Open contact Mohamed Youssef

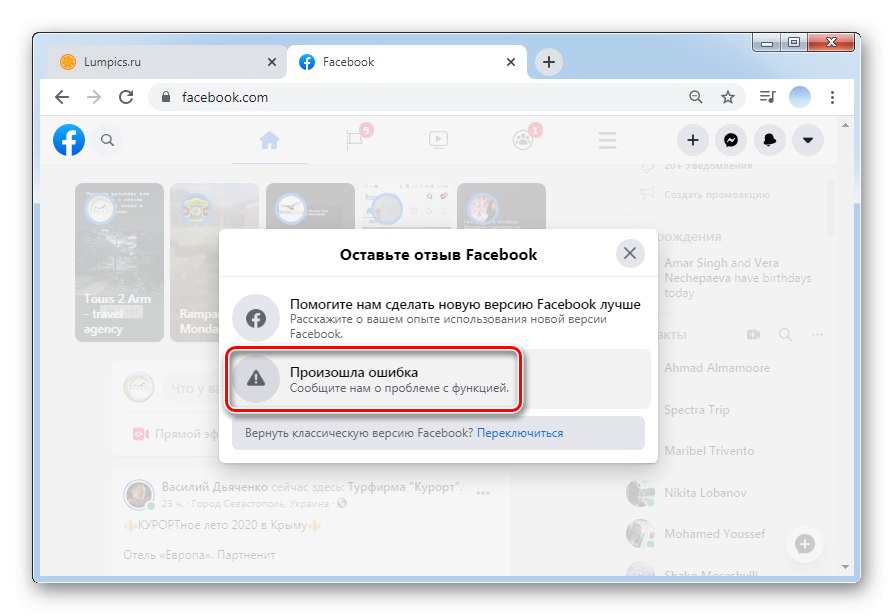click(x=714, y=534)
